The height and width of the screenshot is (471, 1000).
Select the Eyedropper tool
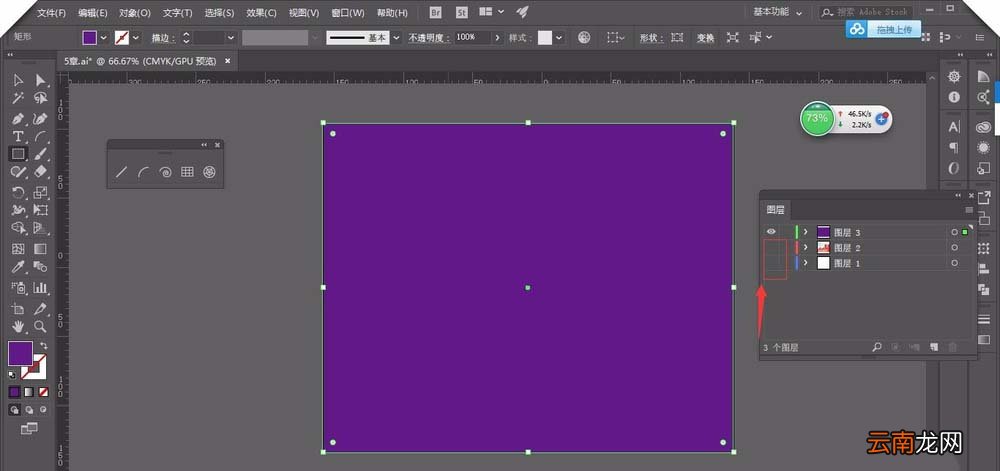(18, 266)
